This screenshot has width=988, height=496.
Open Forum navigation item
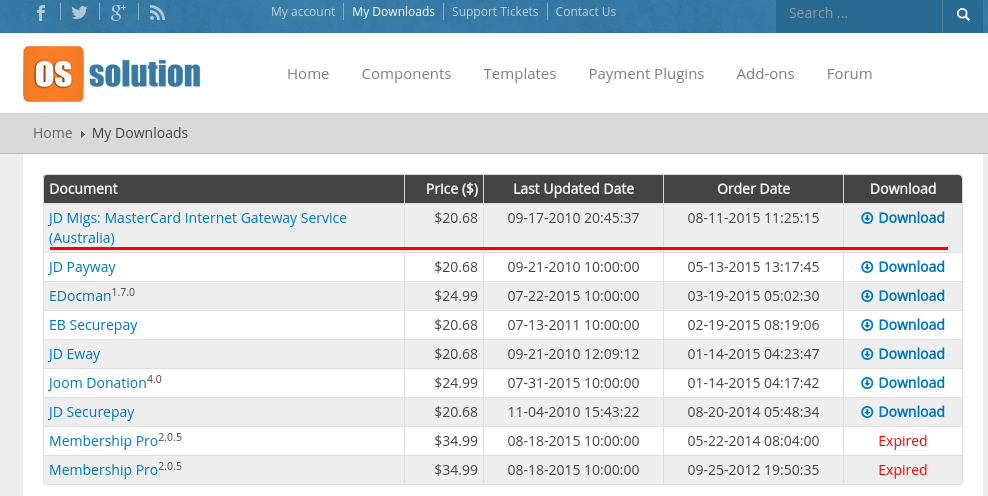[x=849, y=74]
